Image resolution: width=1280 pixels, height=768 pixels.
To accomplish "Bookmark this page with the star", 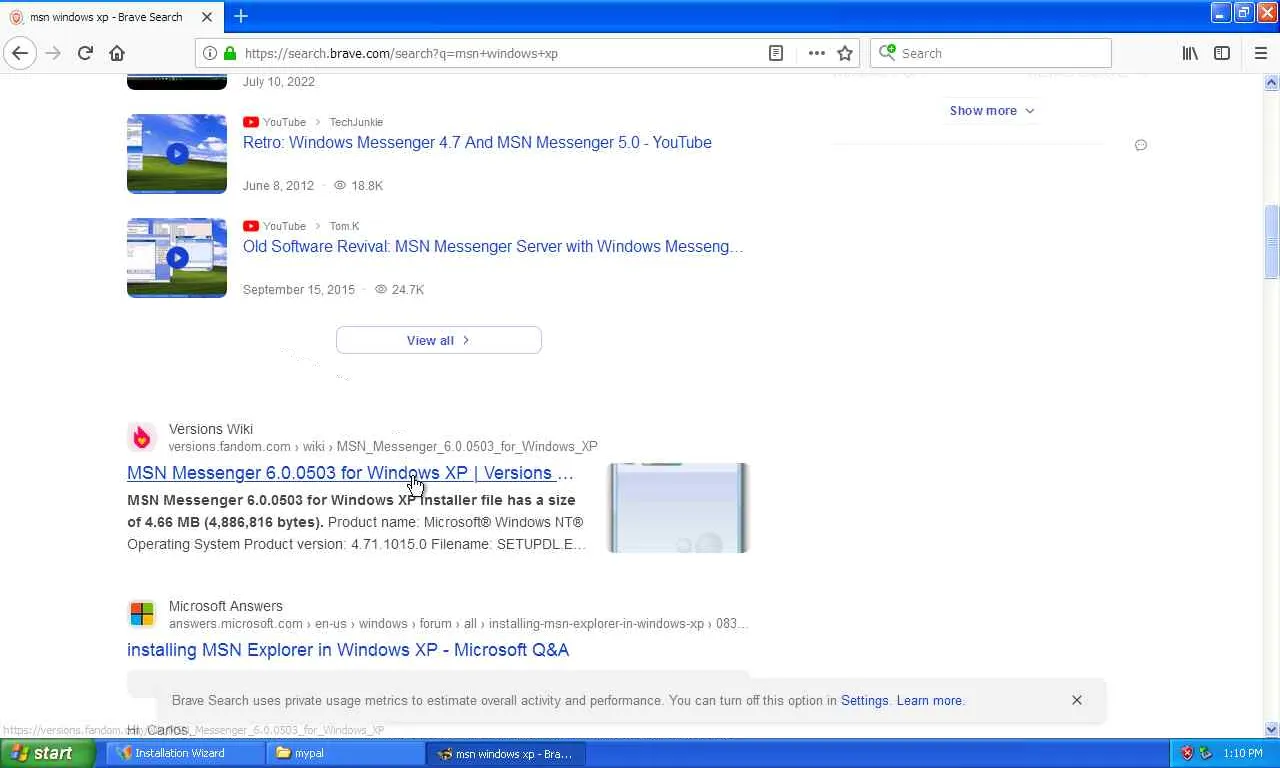I will [x=845, y=53].
